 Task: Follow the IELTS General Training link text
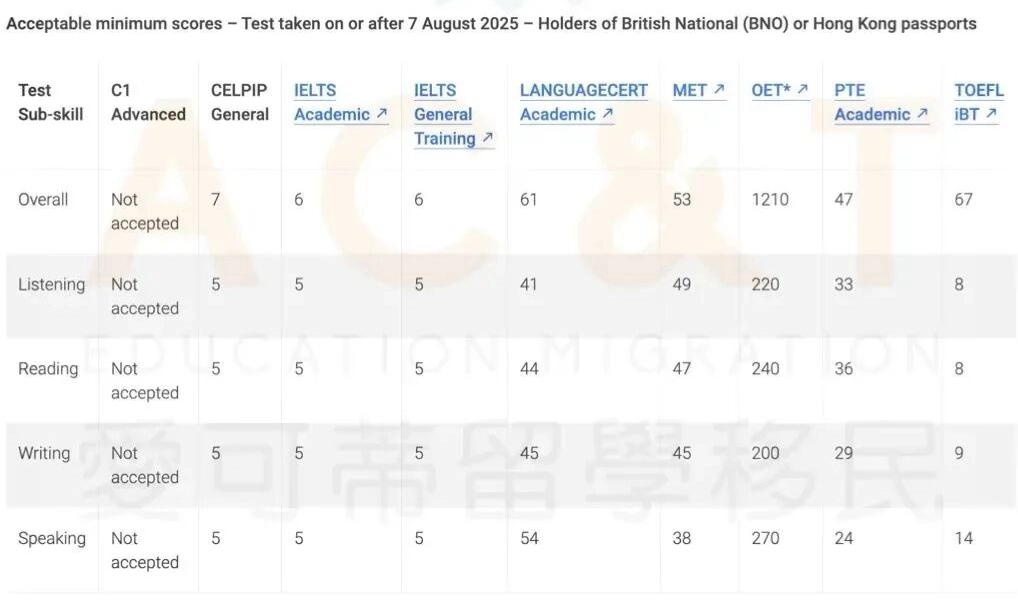coord(444,114)
